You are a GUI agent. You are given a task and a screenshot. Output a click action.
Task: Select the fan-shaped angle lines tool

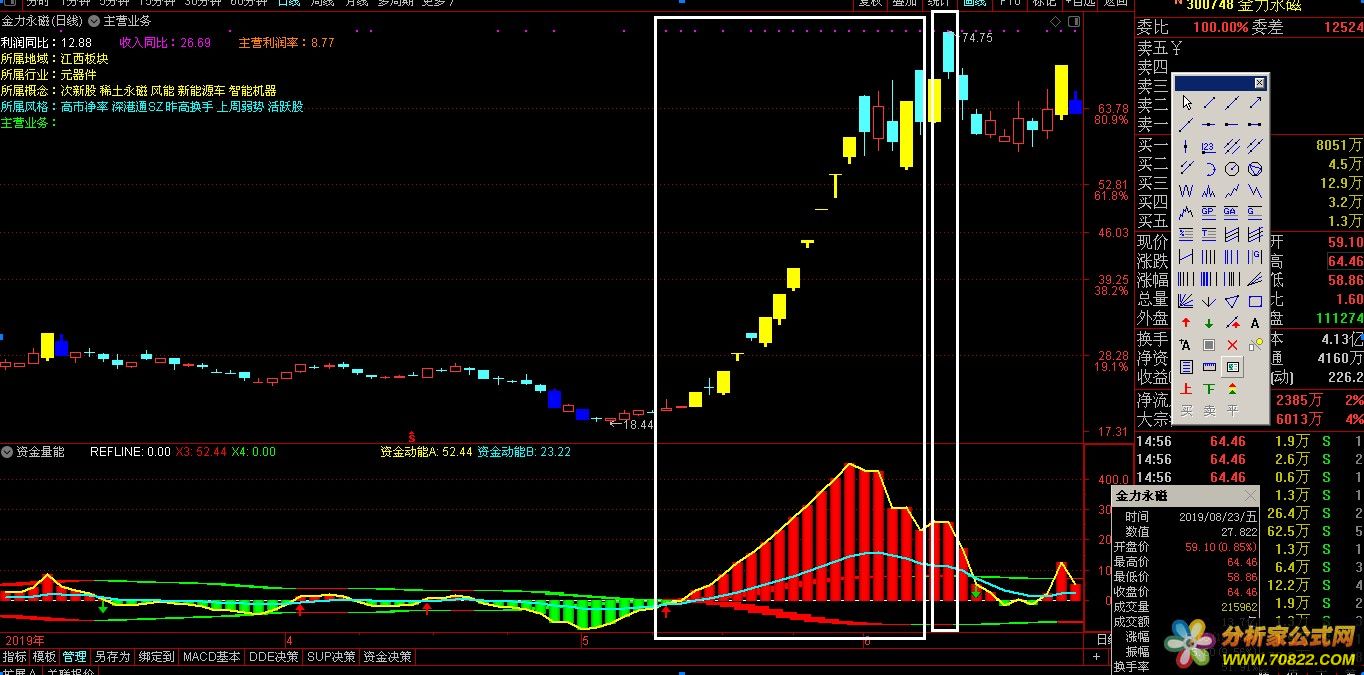click(x=1187, y=300)
